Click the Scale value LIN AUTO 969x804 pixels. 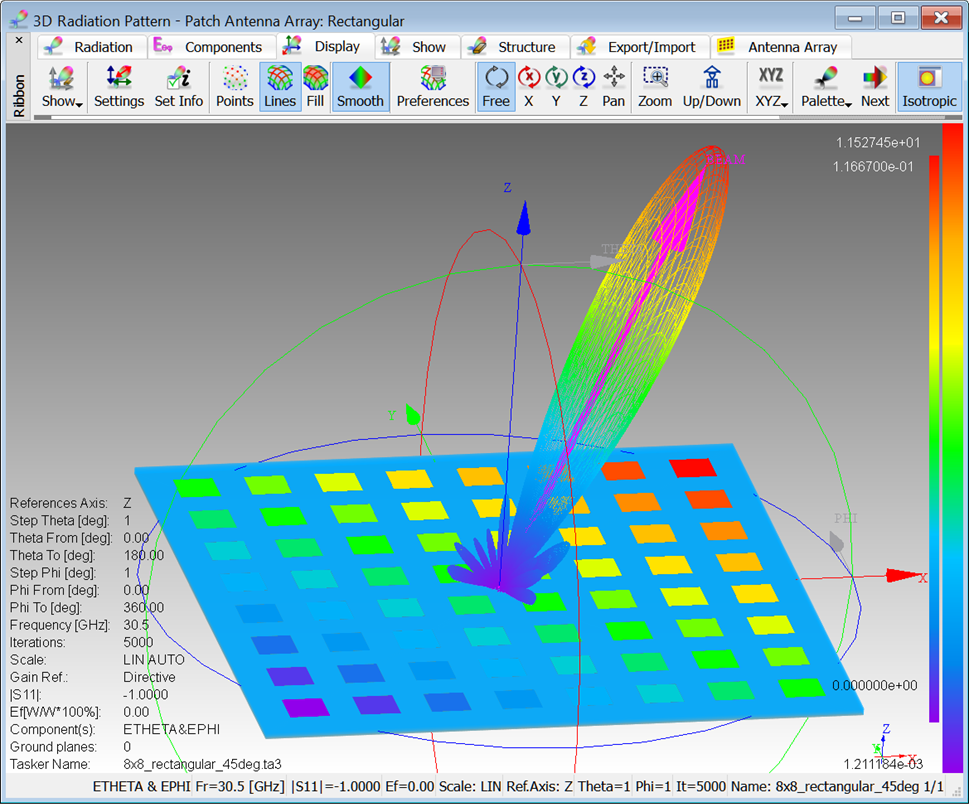click(x=154, y=659)
